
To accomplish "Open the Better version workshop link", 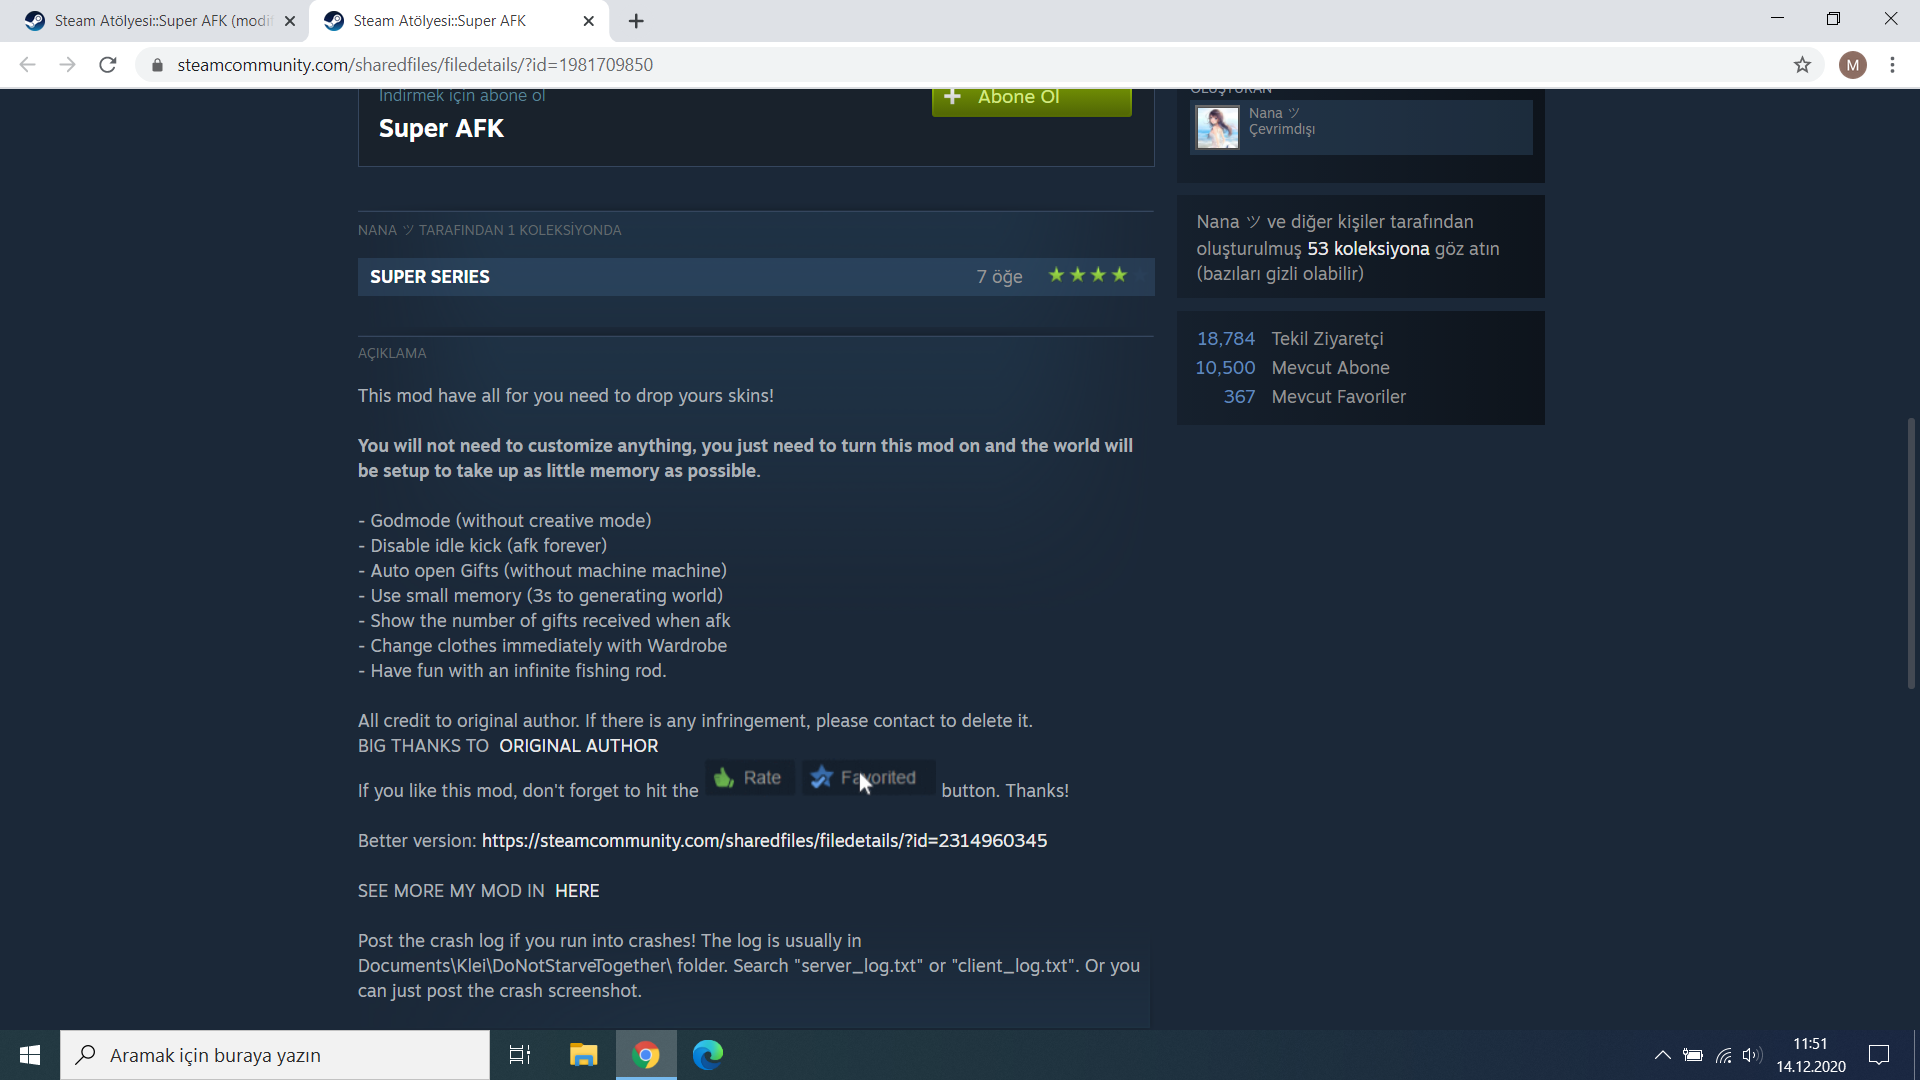I will point(764,841).
